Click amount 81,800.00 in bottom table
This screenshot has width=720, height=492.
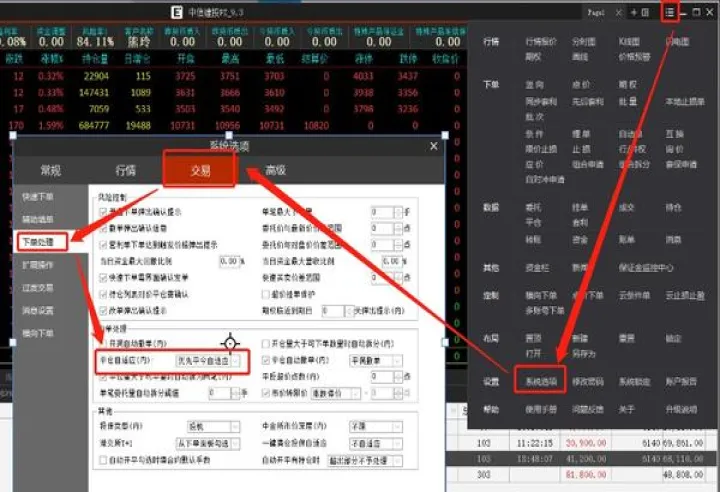click(586, 475)
